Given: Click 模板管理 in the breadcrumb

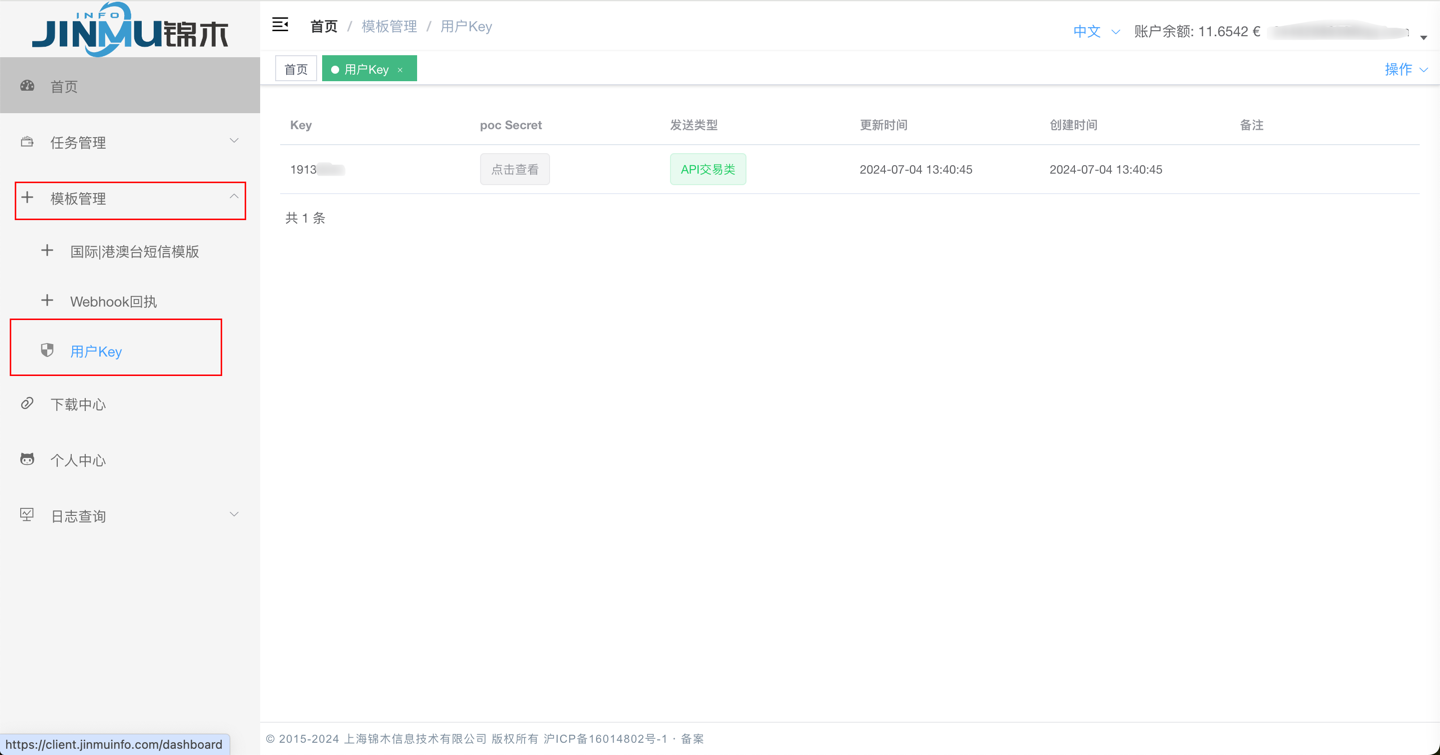Looking at the screenshot, I should [389, 27].
